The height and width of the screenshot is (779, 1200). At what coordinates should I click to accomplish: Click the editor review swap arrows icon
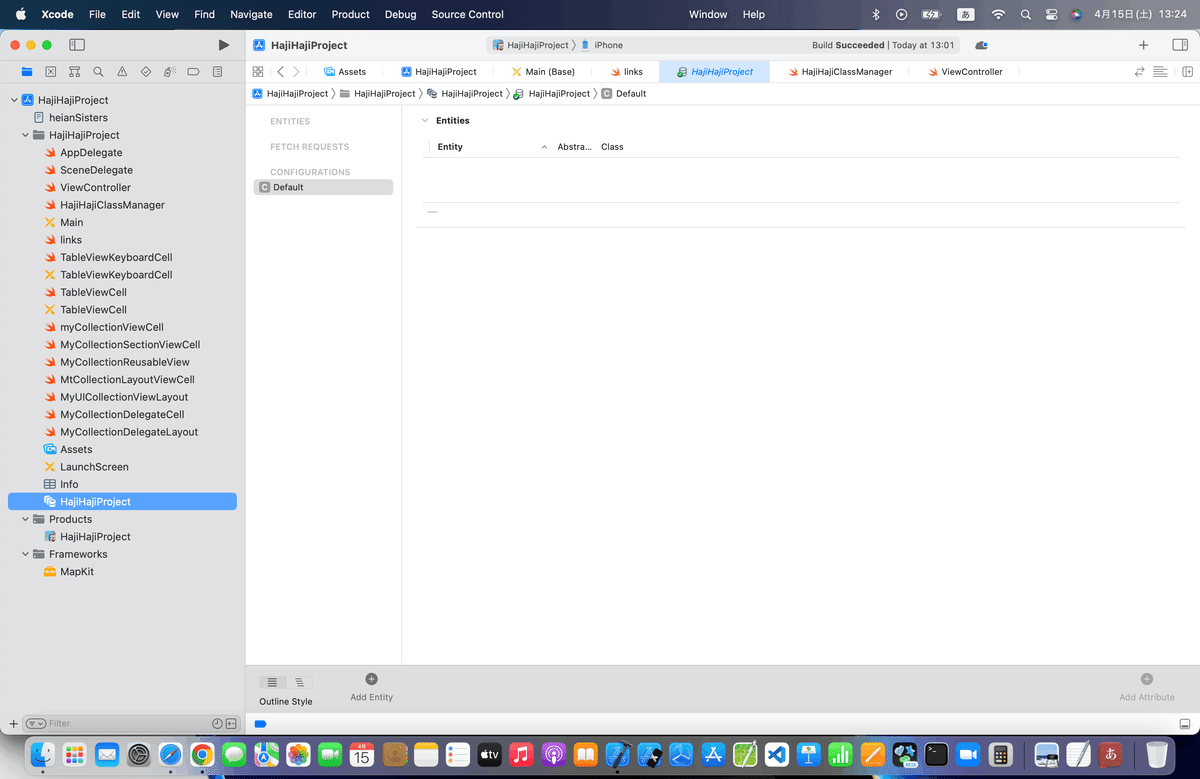pyautogui.click(x=1139, y=72)
